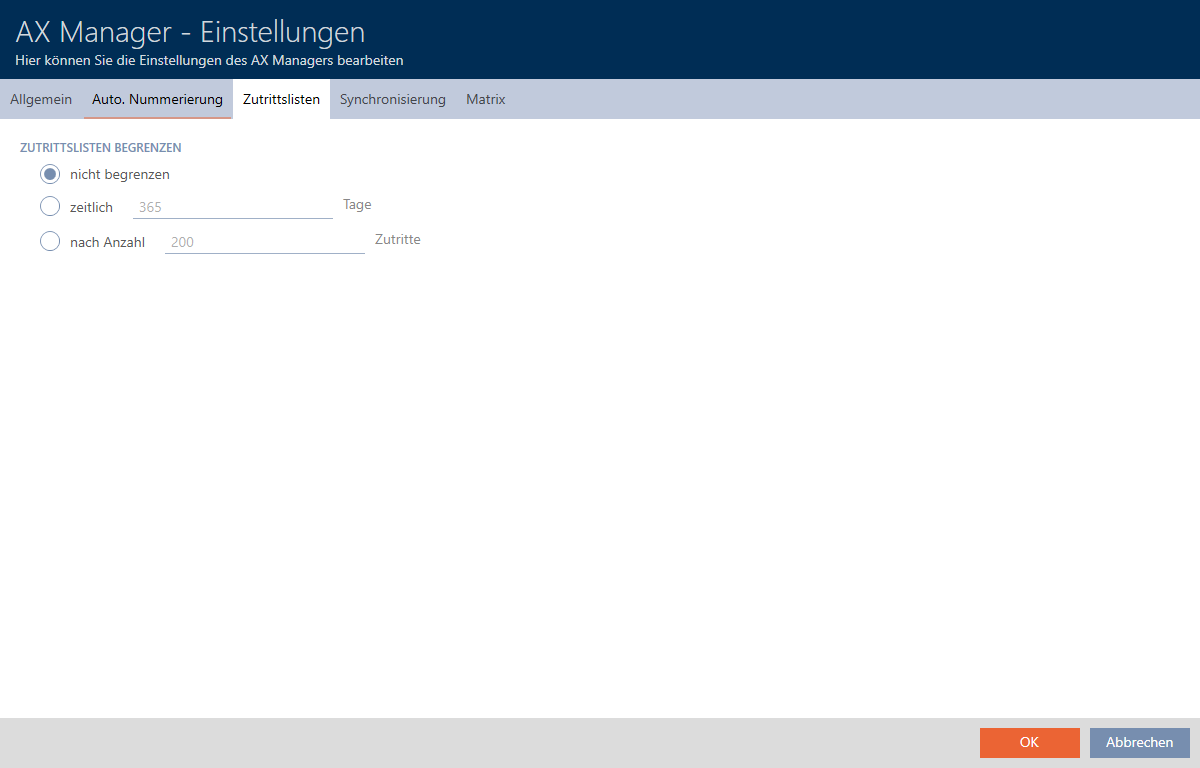
Task: Click the 'nach Anzahl' label text
Action: pyautogui.click(x=107, y=241)
